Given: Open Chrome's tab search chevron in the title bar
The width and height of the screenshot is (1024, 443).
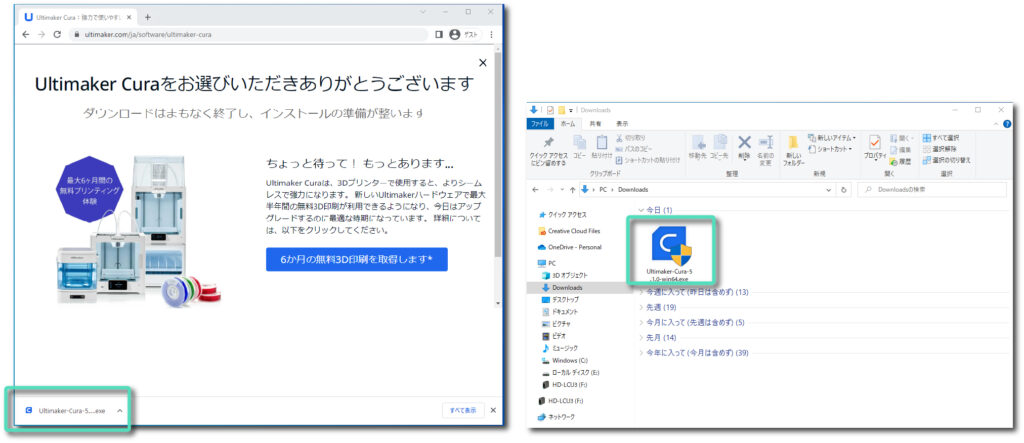Looking at the screenshot, I should coord(423,12).
